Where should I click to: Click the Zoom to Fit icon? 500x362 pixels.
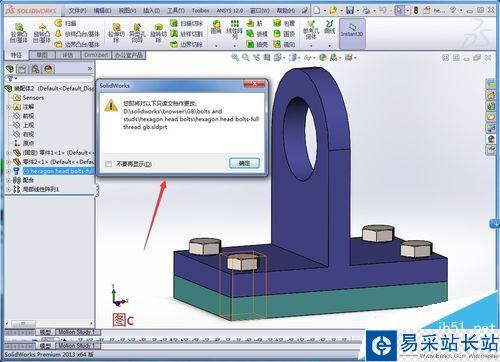[235, 57]
